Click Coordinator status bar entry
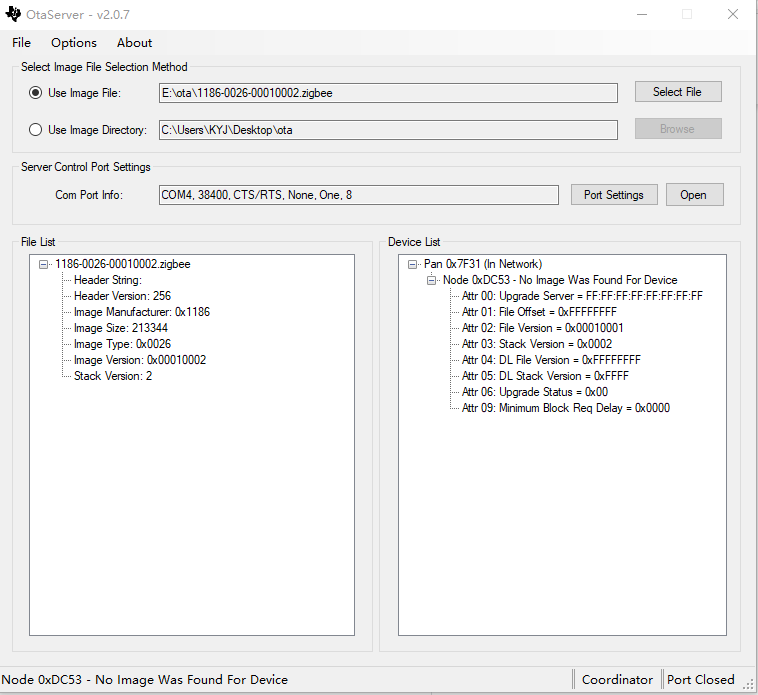758x695 pixels. pos(617,680)
